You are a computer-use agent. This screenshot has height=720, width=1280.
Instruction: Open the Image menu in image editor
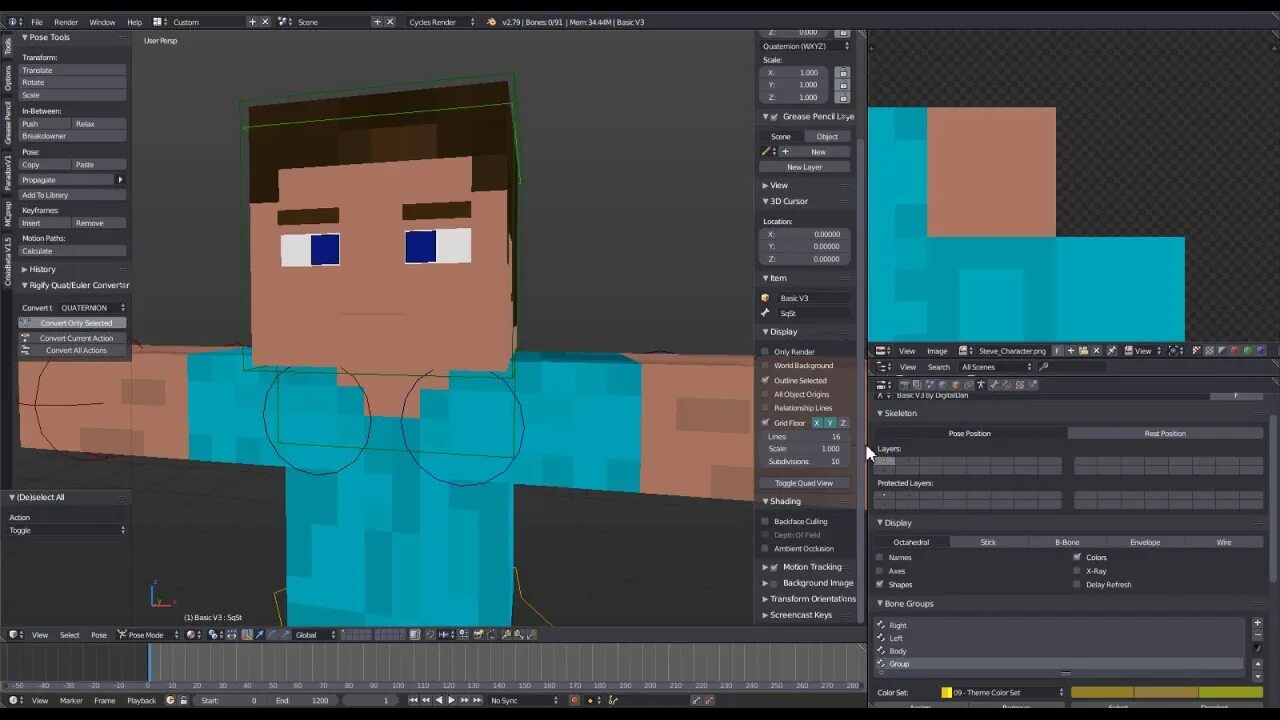coord(937,351)
